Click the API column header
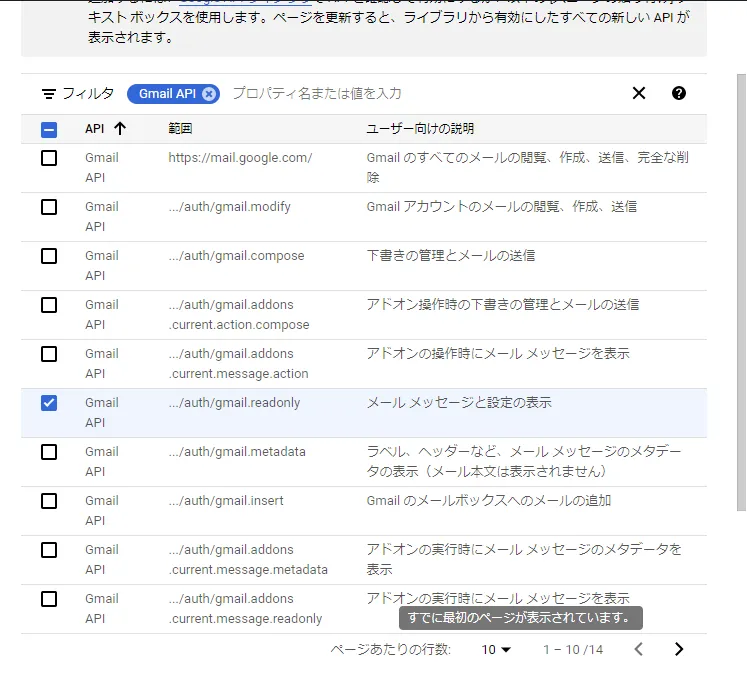Screen dimensions: 747x698 click(94, 129)
